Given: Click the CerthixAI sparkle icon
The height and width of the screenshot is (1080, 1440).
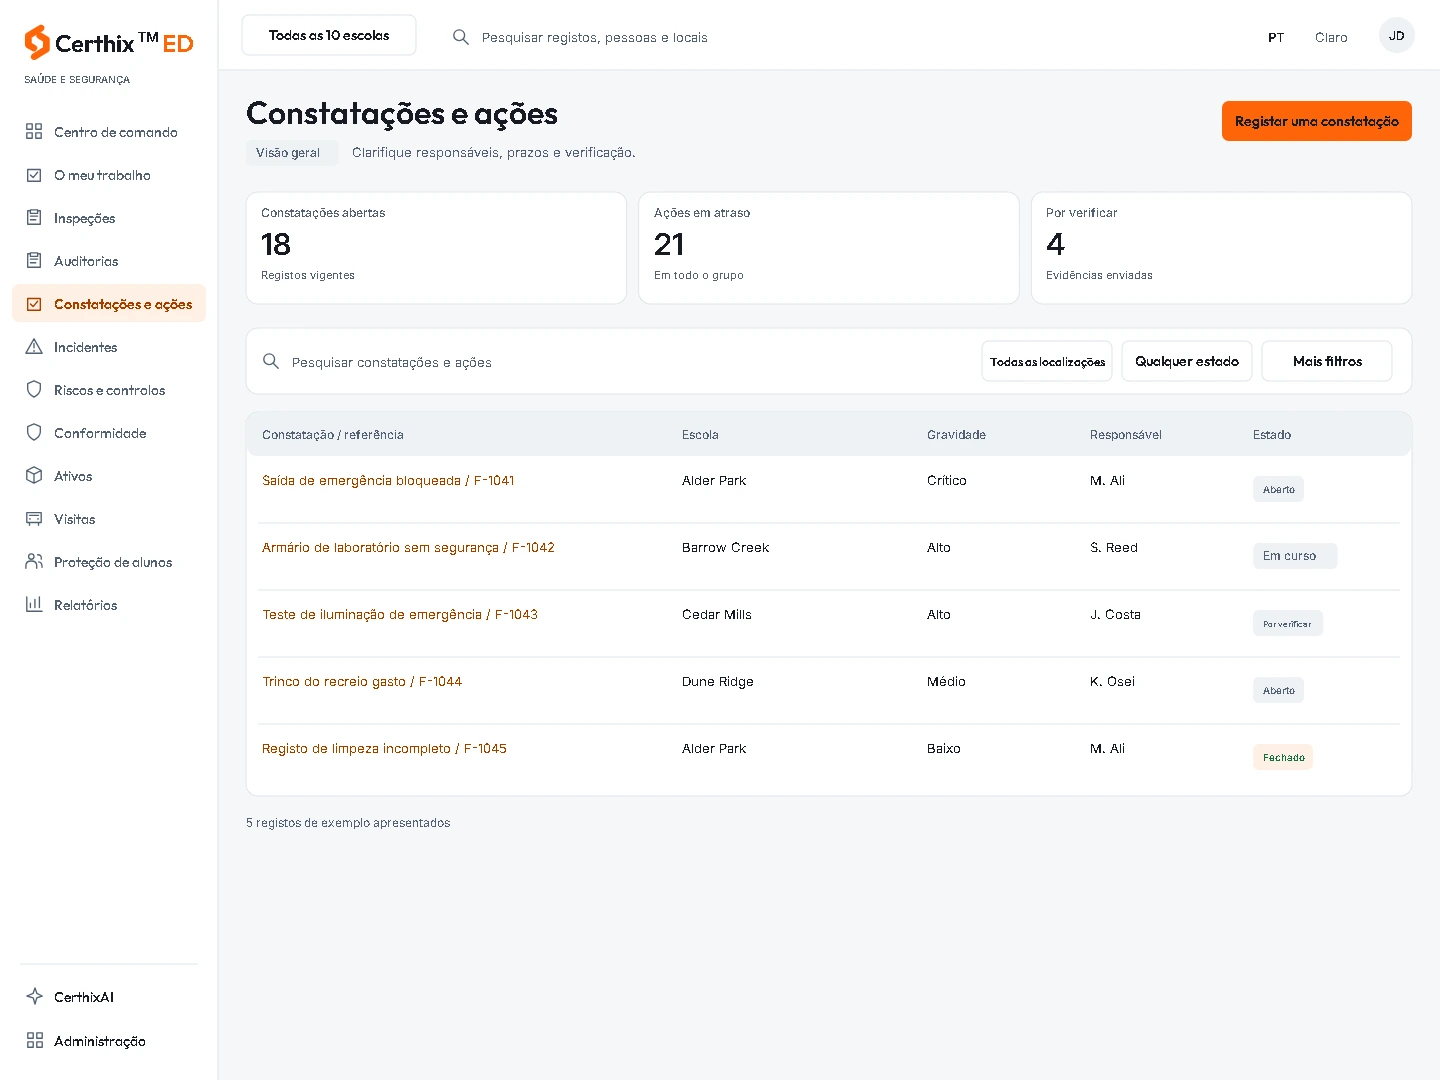Looking at the screenshot, I should [x=34, y=996].
